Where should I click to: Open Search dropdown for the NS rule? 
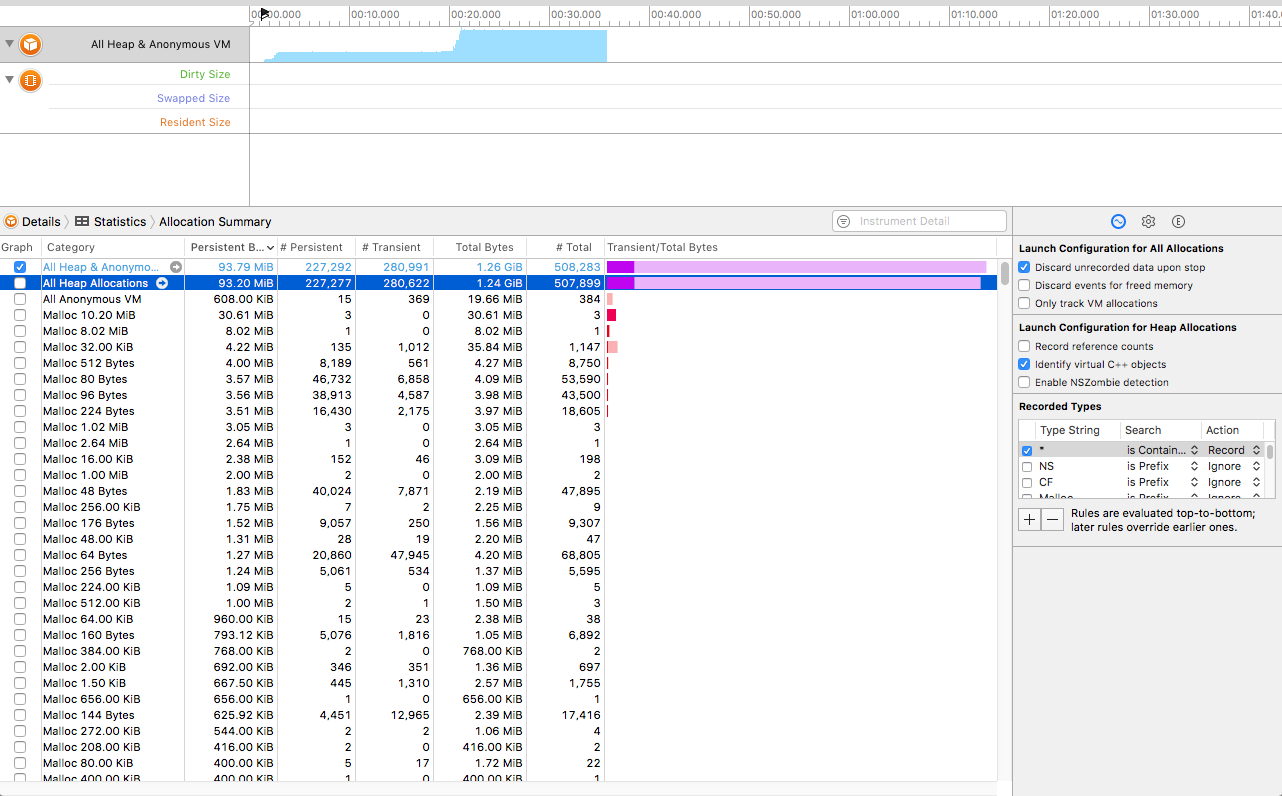(x=1162, y=466)
